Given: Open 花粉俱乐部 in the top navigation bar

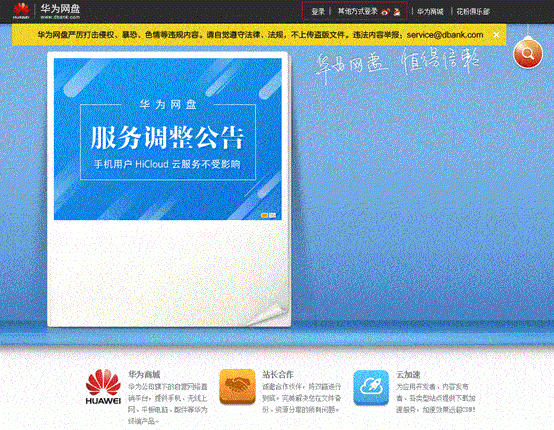Looking at the screenshot, I should 473,12.
